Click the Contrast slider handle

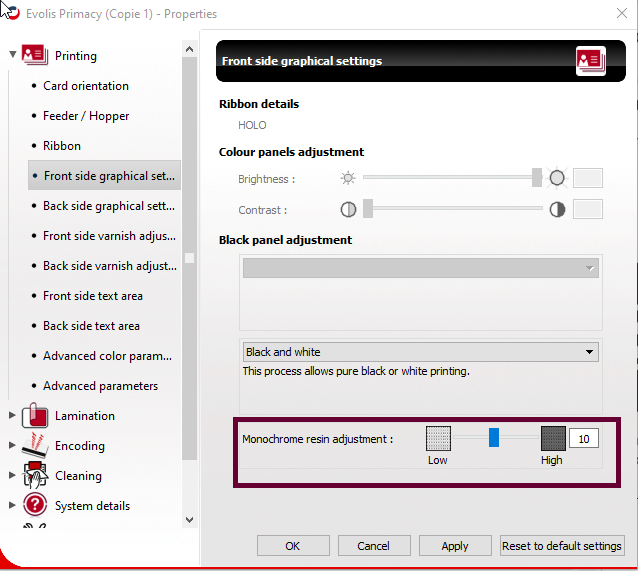point(368,209)
